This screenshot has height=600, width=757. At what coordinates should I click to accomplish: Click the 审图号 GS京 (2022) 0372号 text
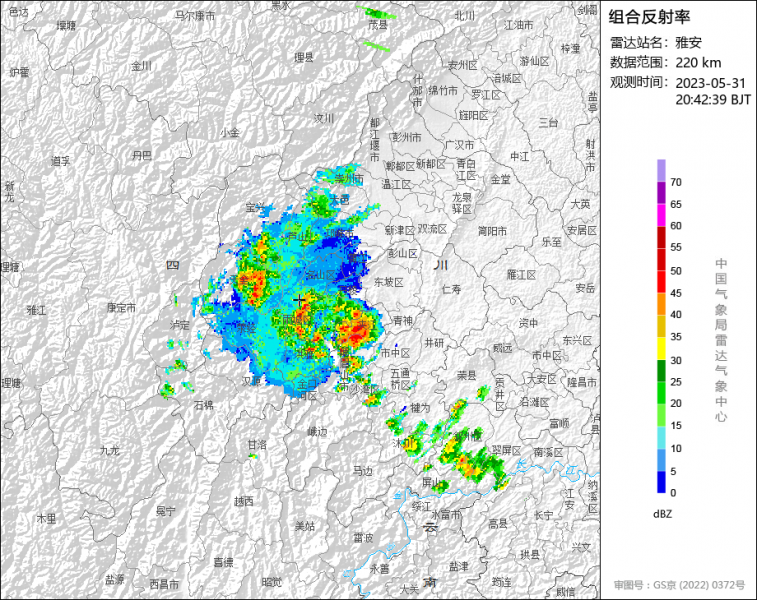tap(679, 584)
